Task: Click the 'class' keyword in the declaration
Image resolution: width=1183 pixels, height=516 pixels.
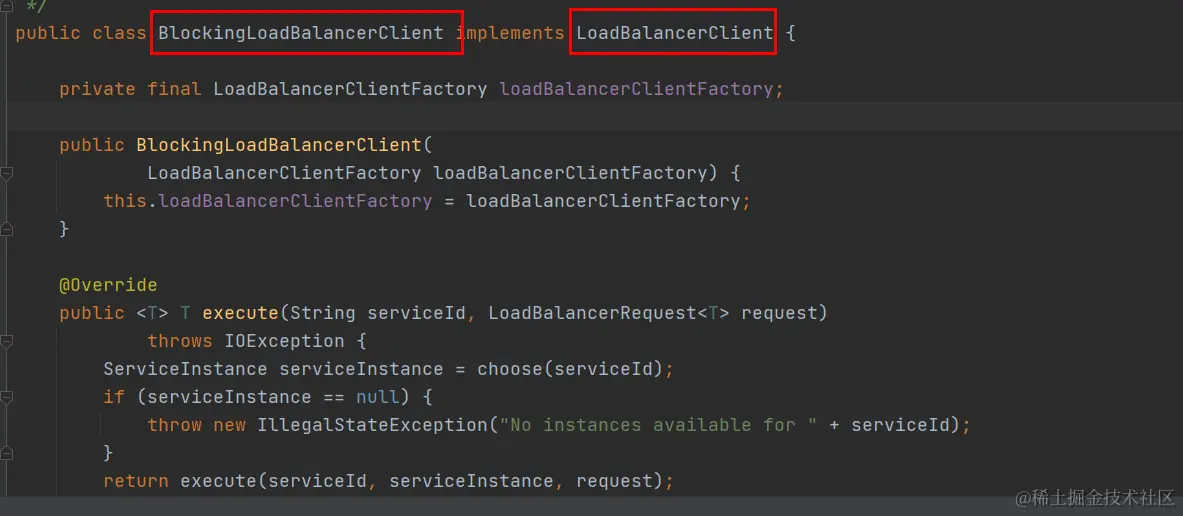Action: point(119,33)
